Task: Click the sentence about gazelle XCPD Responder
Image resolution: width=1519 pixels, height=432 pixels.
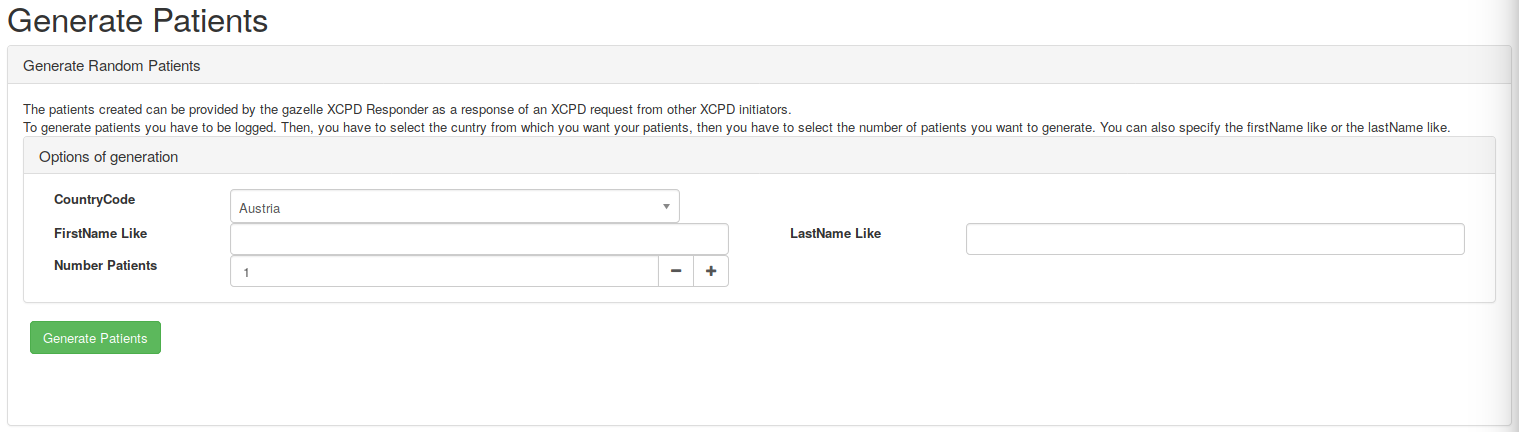Action: tap(407, 109)
